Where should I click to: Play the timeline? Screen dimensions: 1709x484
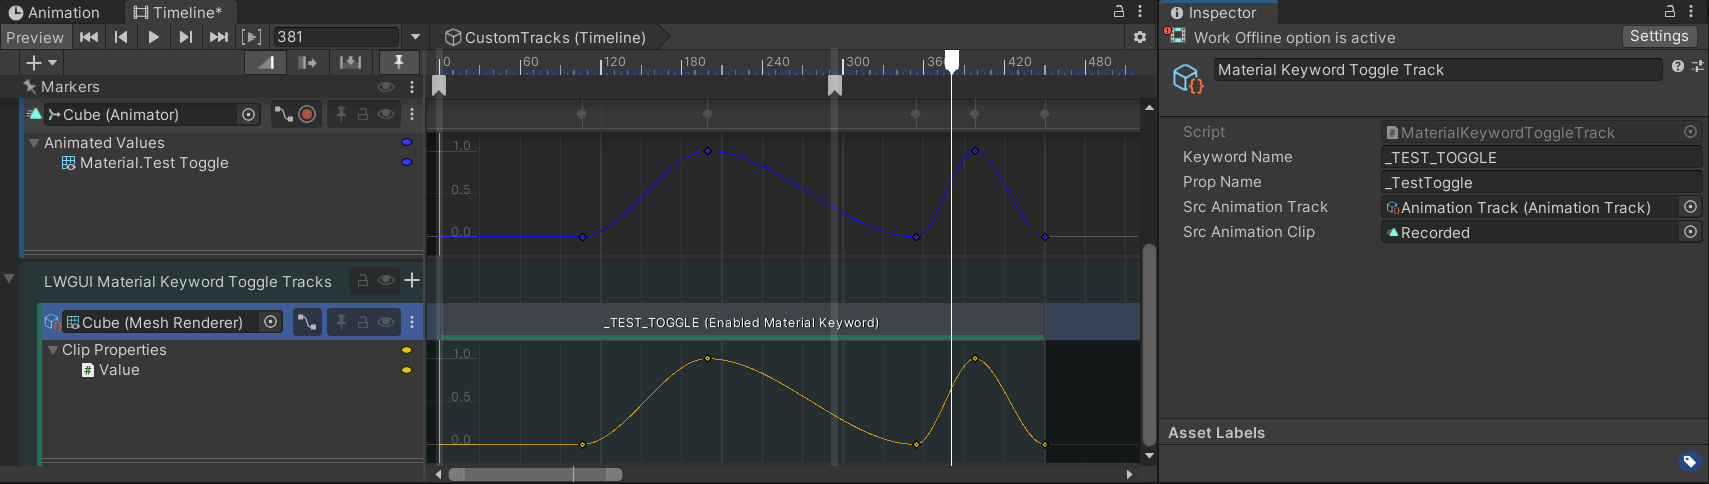(153, 37)
